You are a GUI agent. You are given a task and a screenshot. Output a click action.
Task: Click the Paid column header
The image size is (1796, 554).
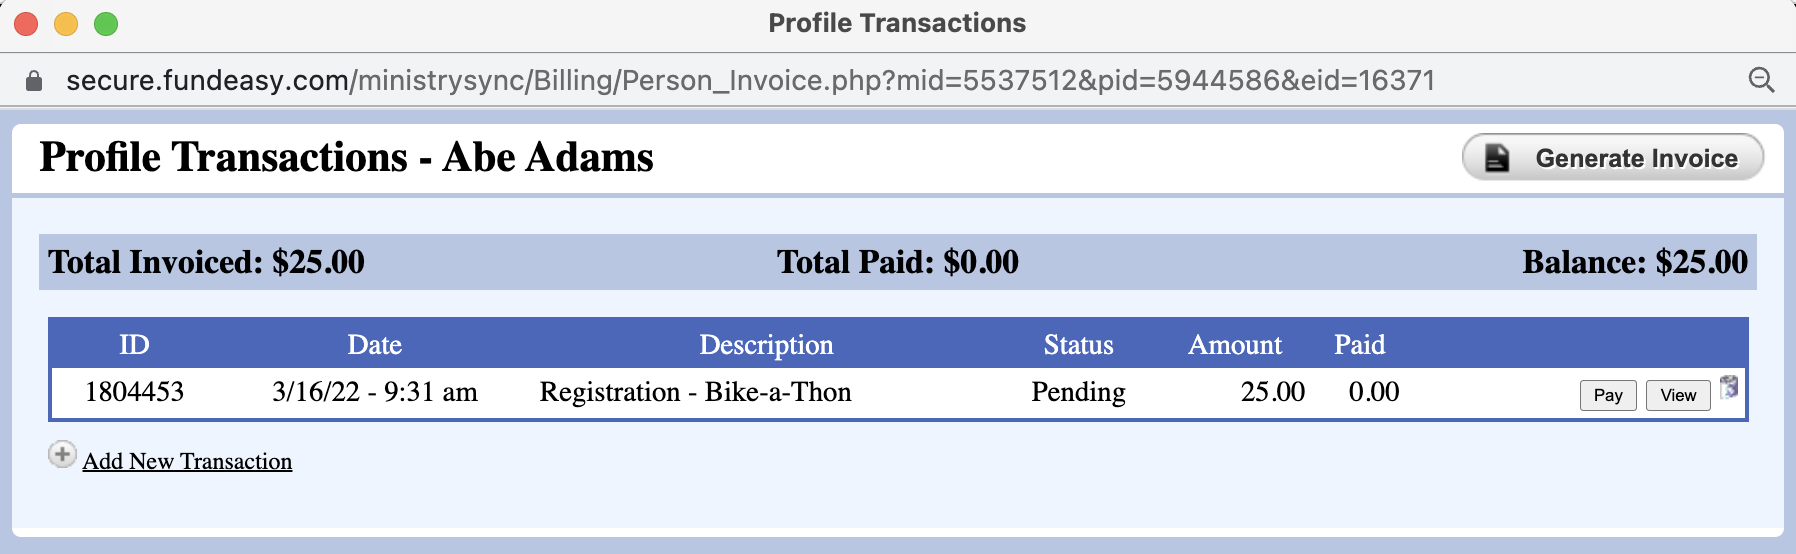point(1359,345)
